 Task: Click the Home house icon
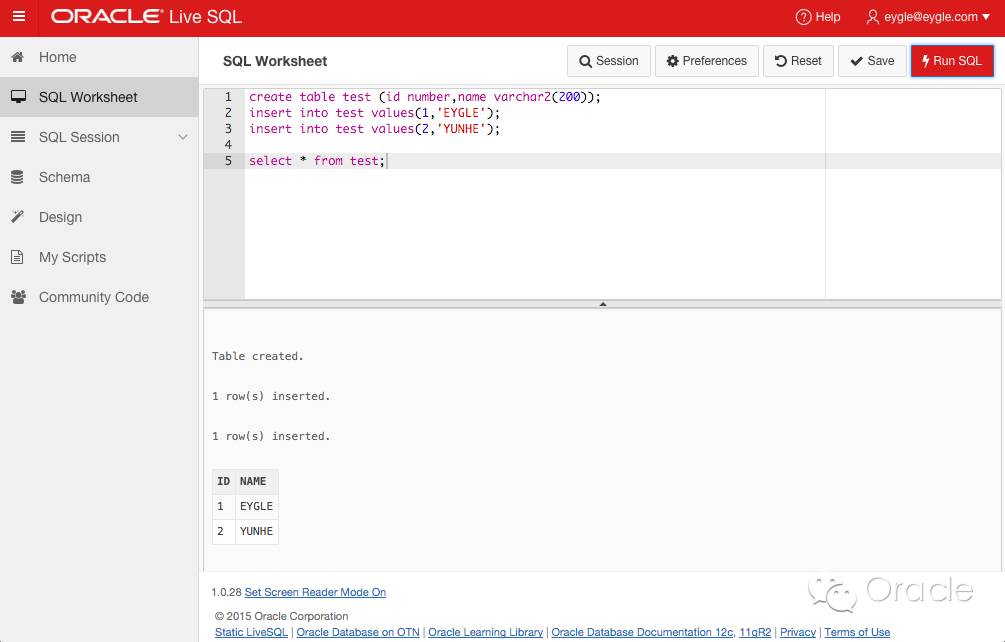point(18,57)
